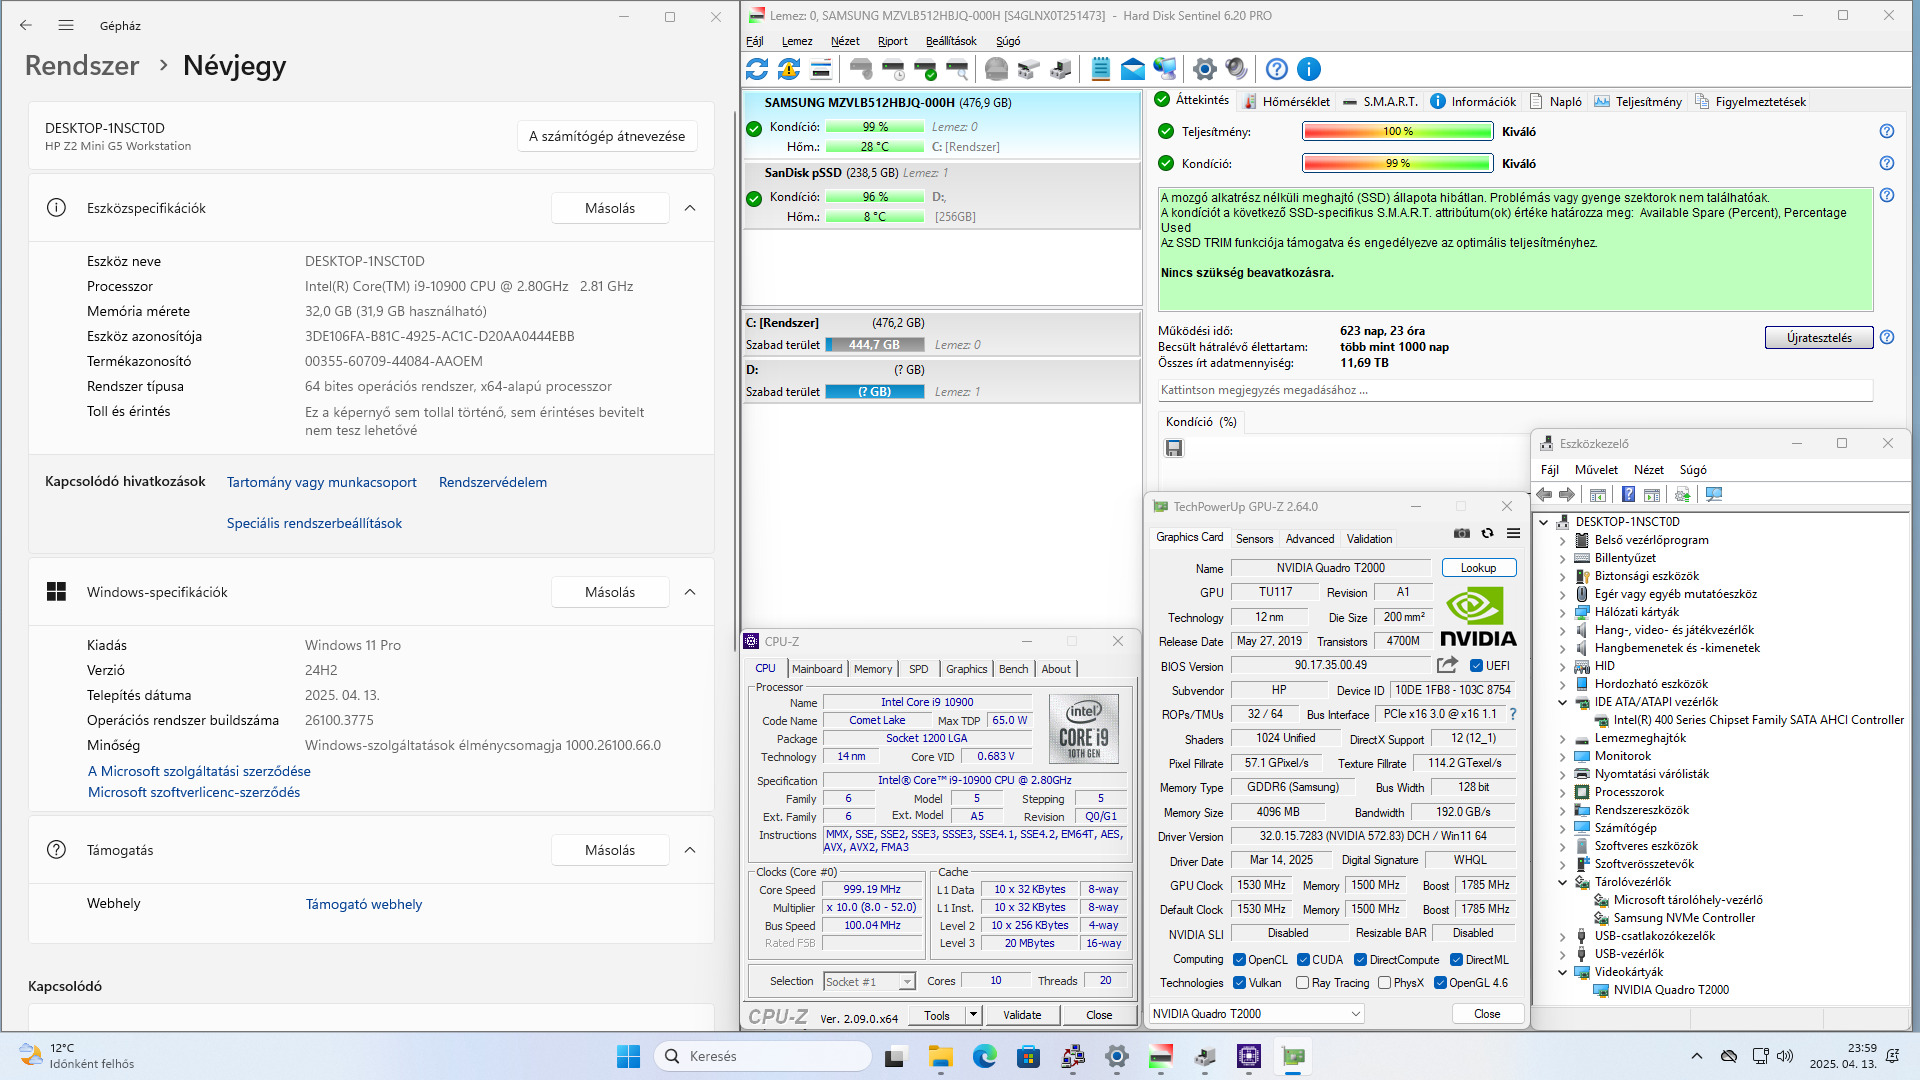
Task: Switch to the Mainboard tab in CPU-Z
Action: pyautogui.click(x=816, y=669)
